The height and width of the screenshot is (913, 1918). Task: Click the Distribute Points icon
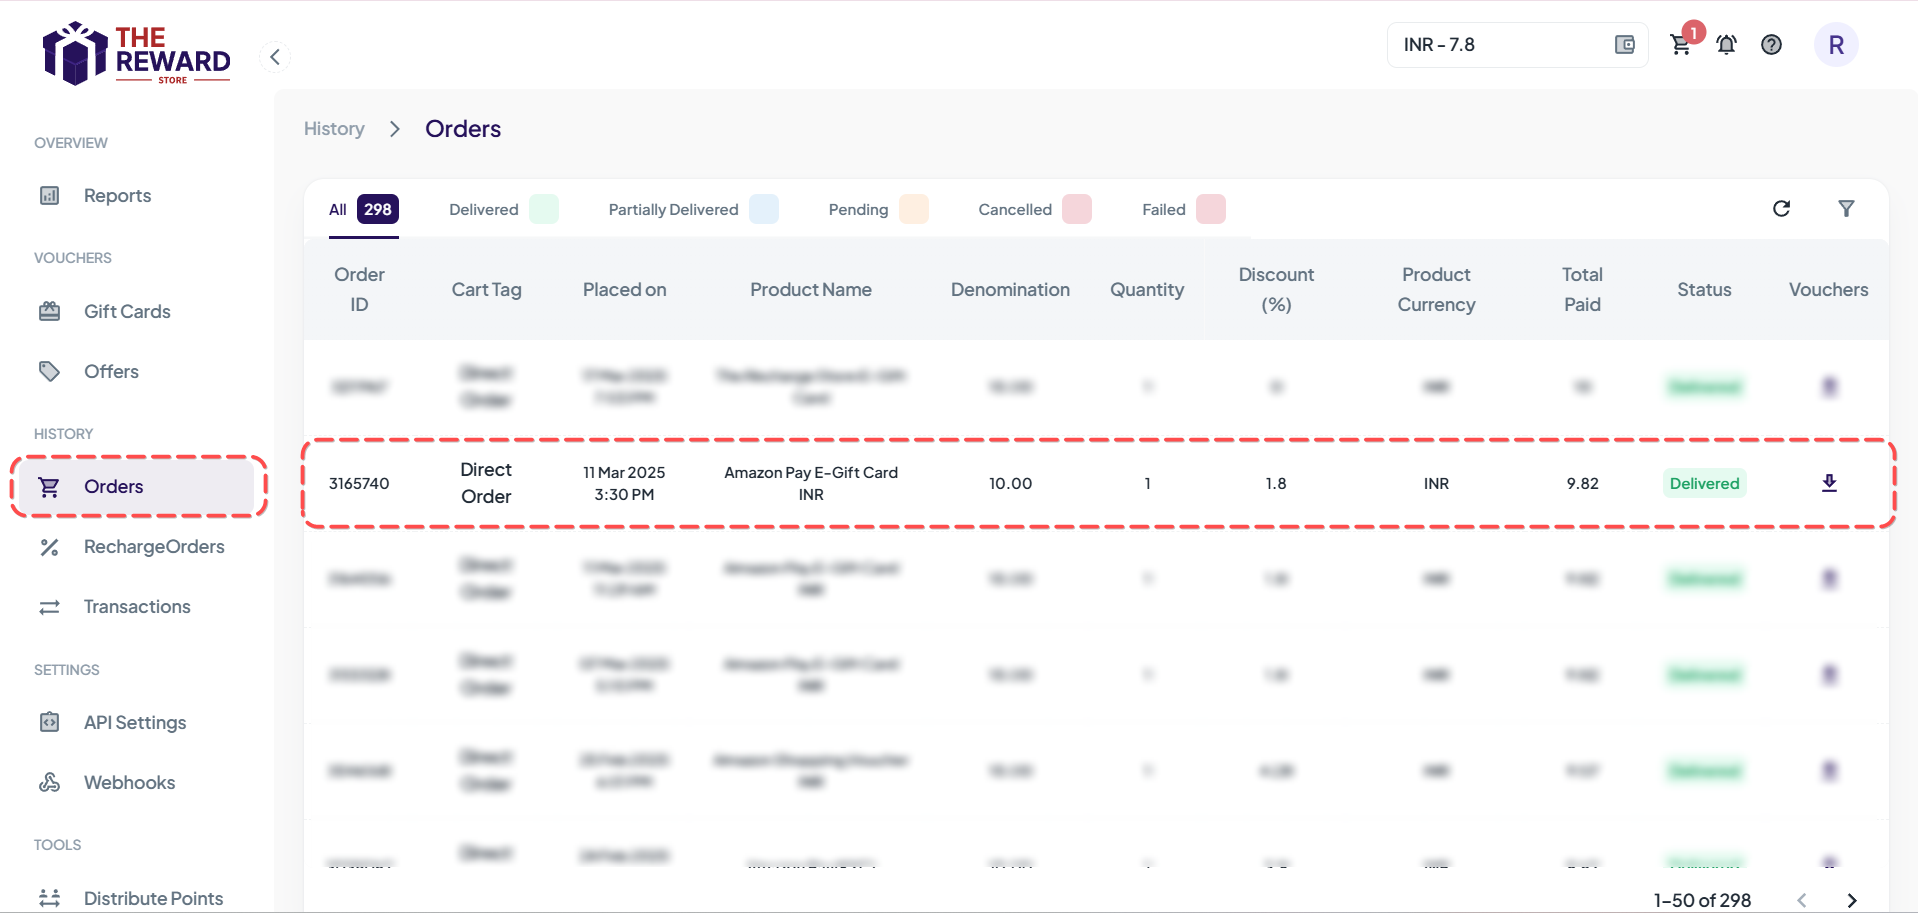point(49,898)
